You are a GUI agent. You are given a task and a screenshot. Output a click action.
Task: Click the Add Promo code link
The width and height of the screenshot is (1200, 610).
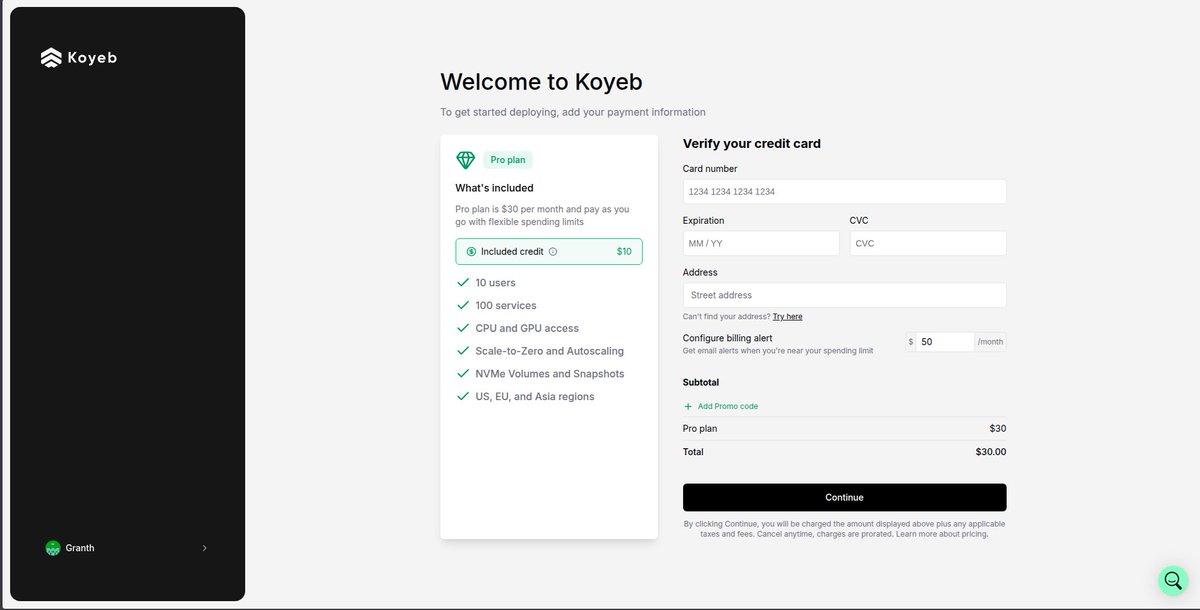click(x=728, y=407)
